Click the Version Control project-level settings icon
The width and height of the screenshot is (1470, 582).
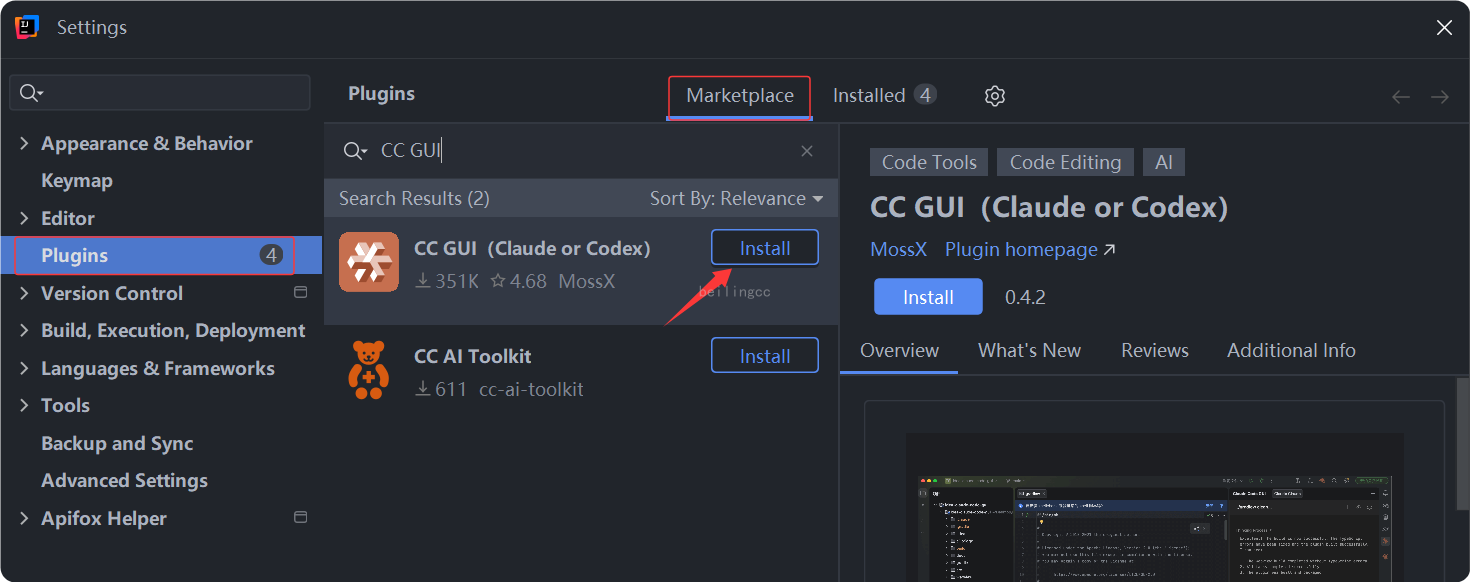300,293
